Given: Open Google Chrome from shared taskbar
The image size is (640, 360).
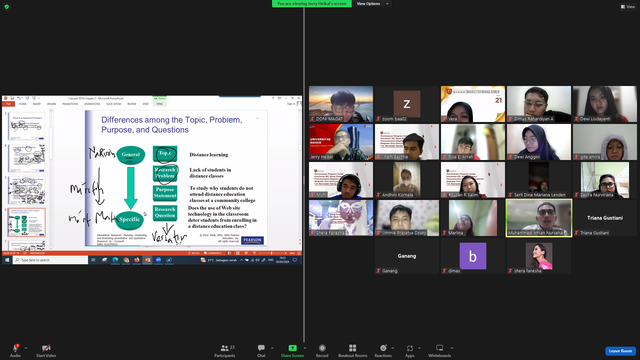Looking at the screenshot, I should [x=126, y=260].
